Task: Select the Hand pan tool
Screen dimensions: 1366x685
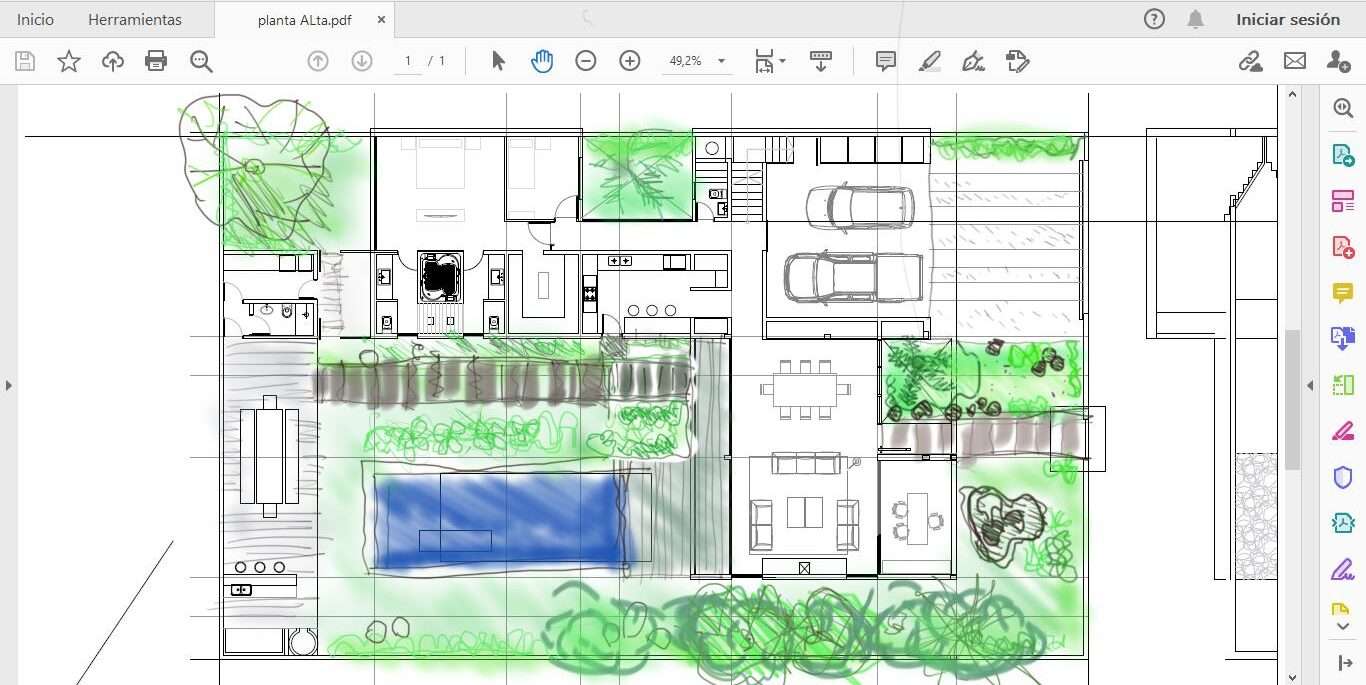Action: tap(541, 61)
